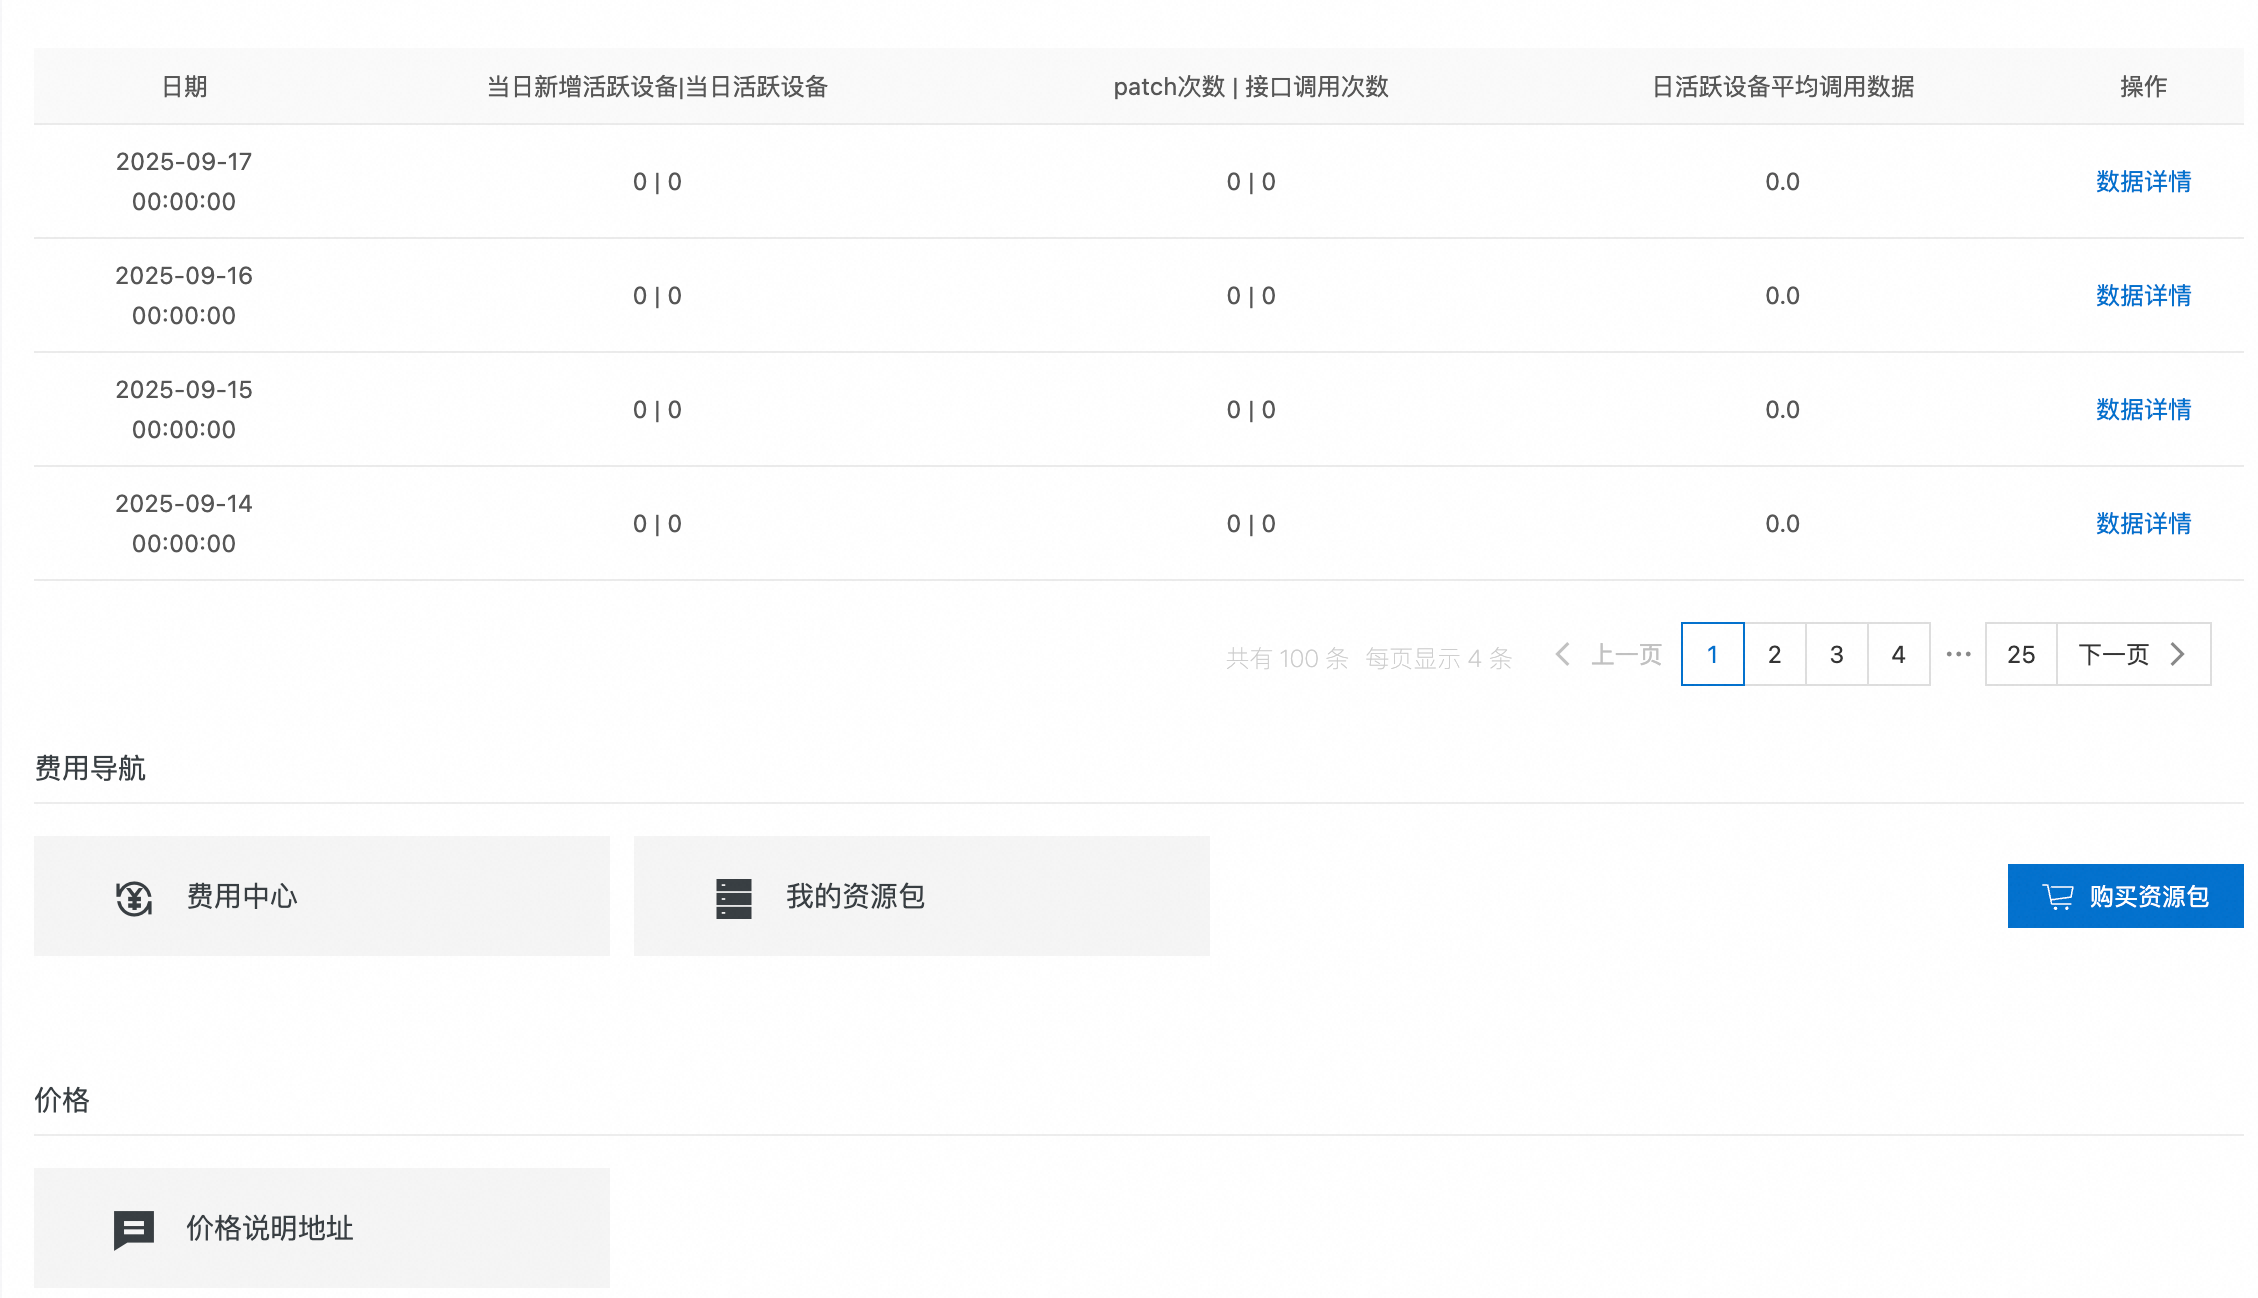
Task: Open 数据详情 for 2025-09-17
Action: pos(2143,182)
